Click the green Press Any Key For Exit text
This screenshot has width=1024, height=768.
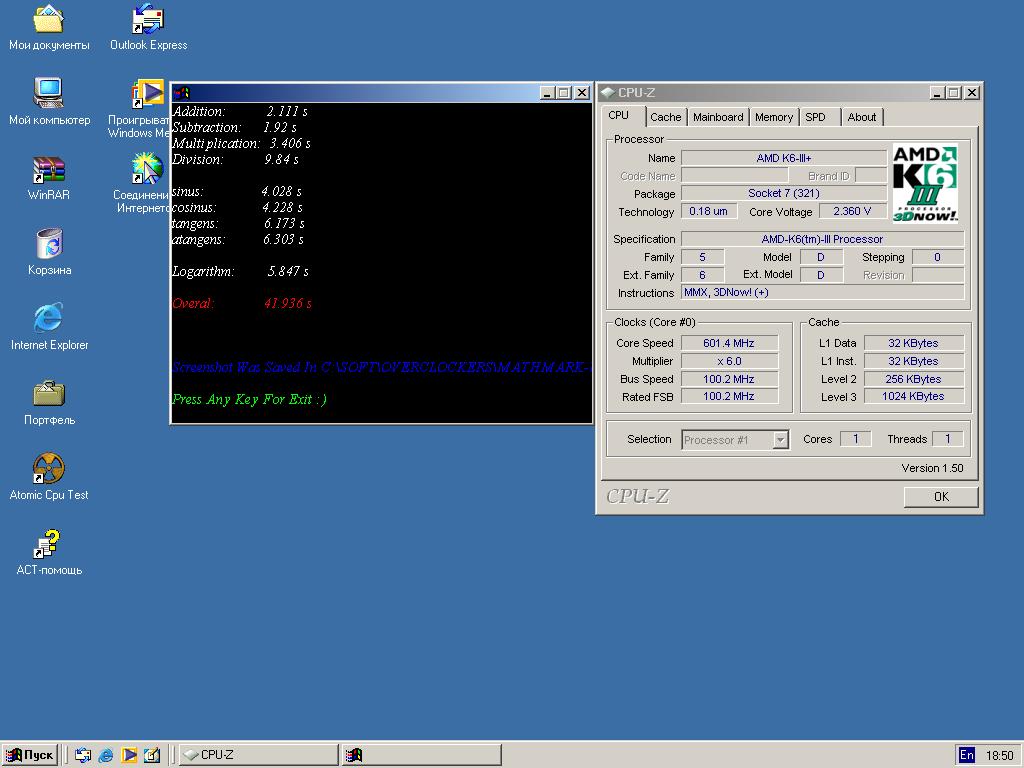249,399
